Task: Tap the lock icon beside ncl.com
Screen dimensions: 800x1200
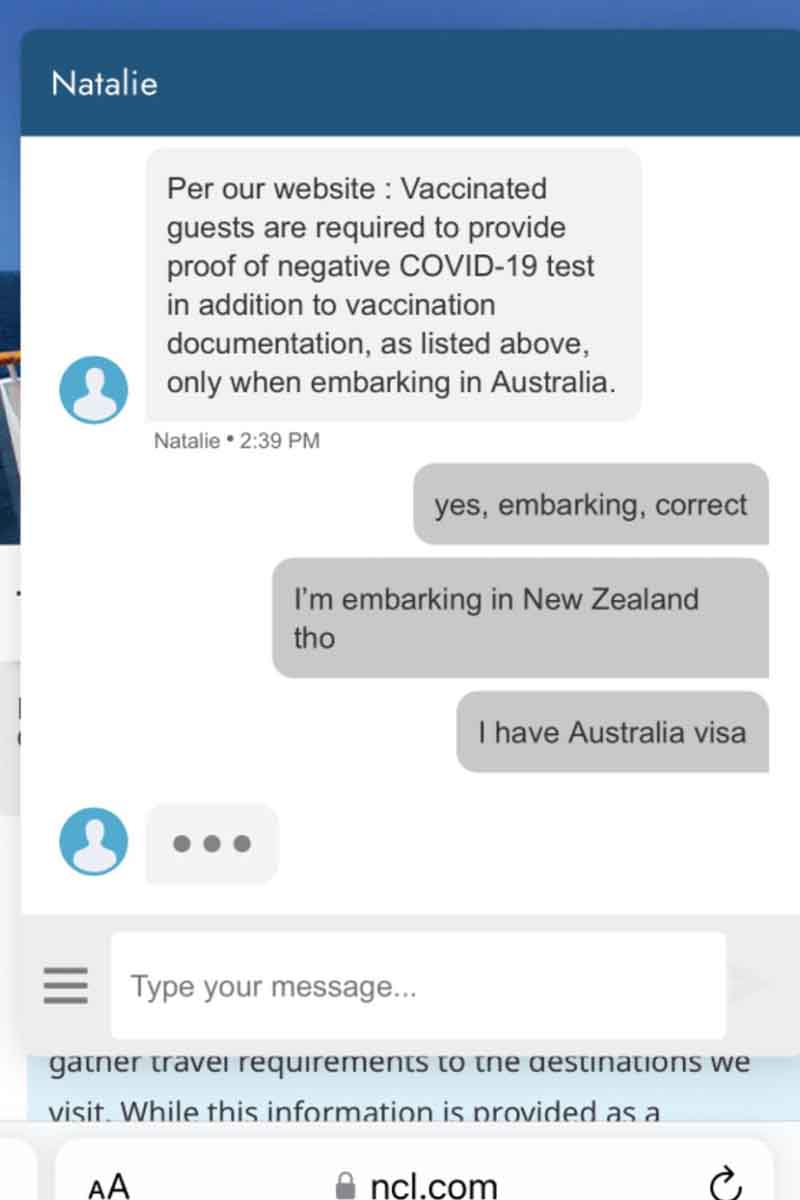Action: [x=346, y=1186]
